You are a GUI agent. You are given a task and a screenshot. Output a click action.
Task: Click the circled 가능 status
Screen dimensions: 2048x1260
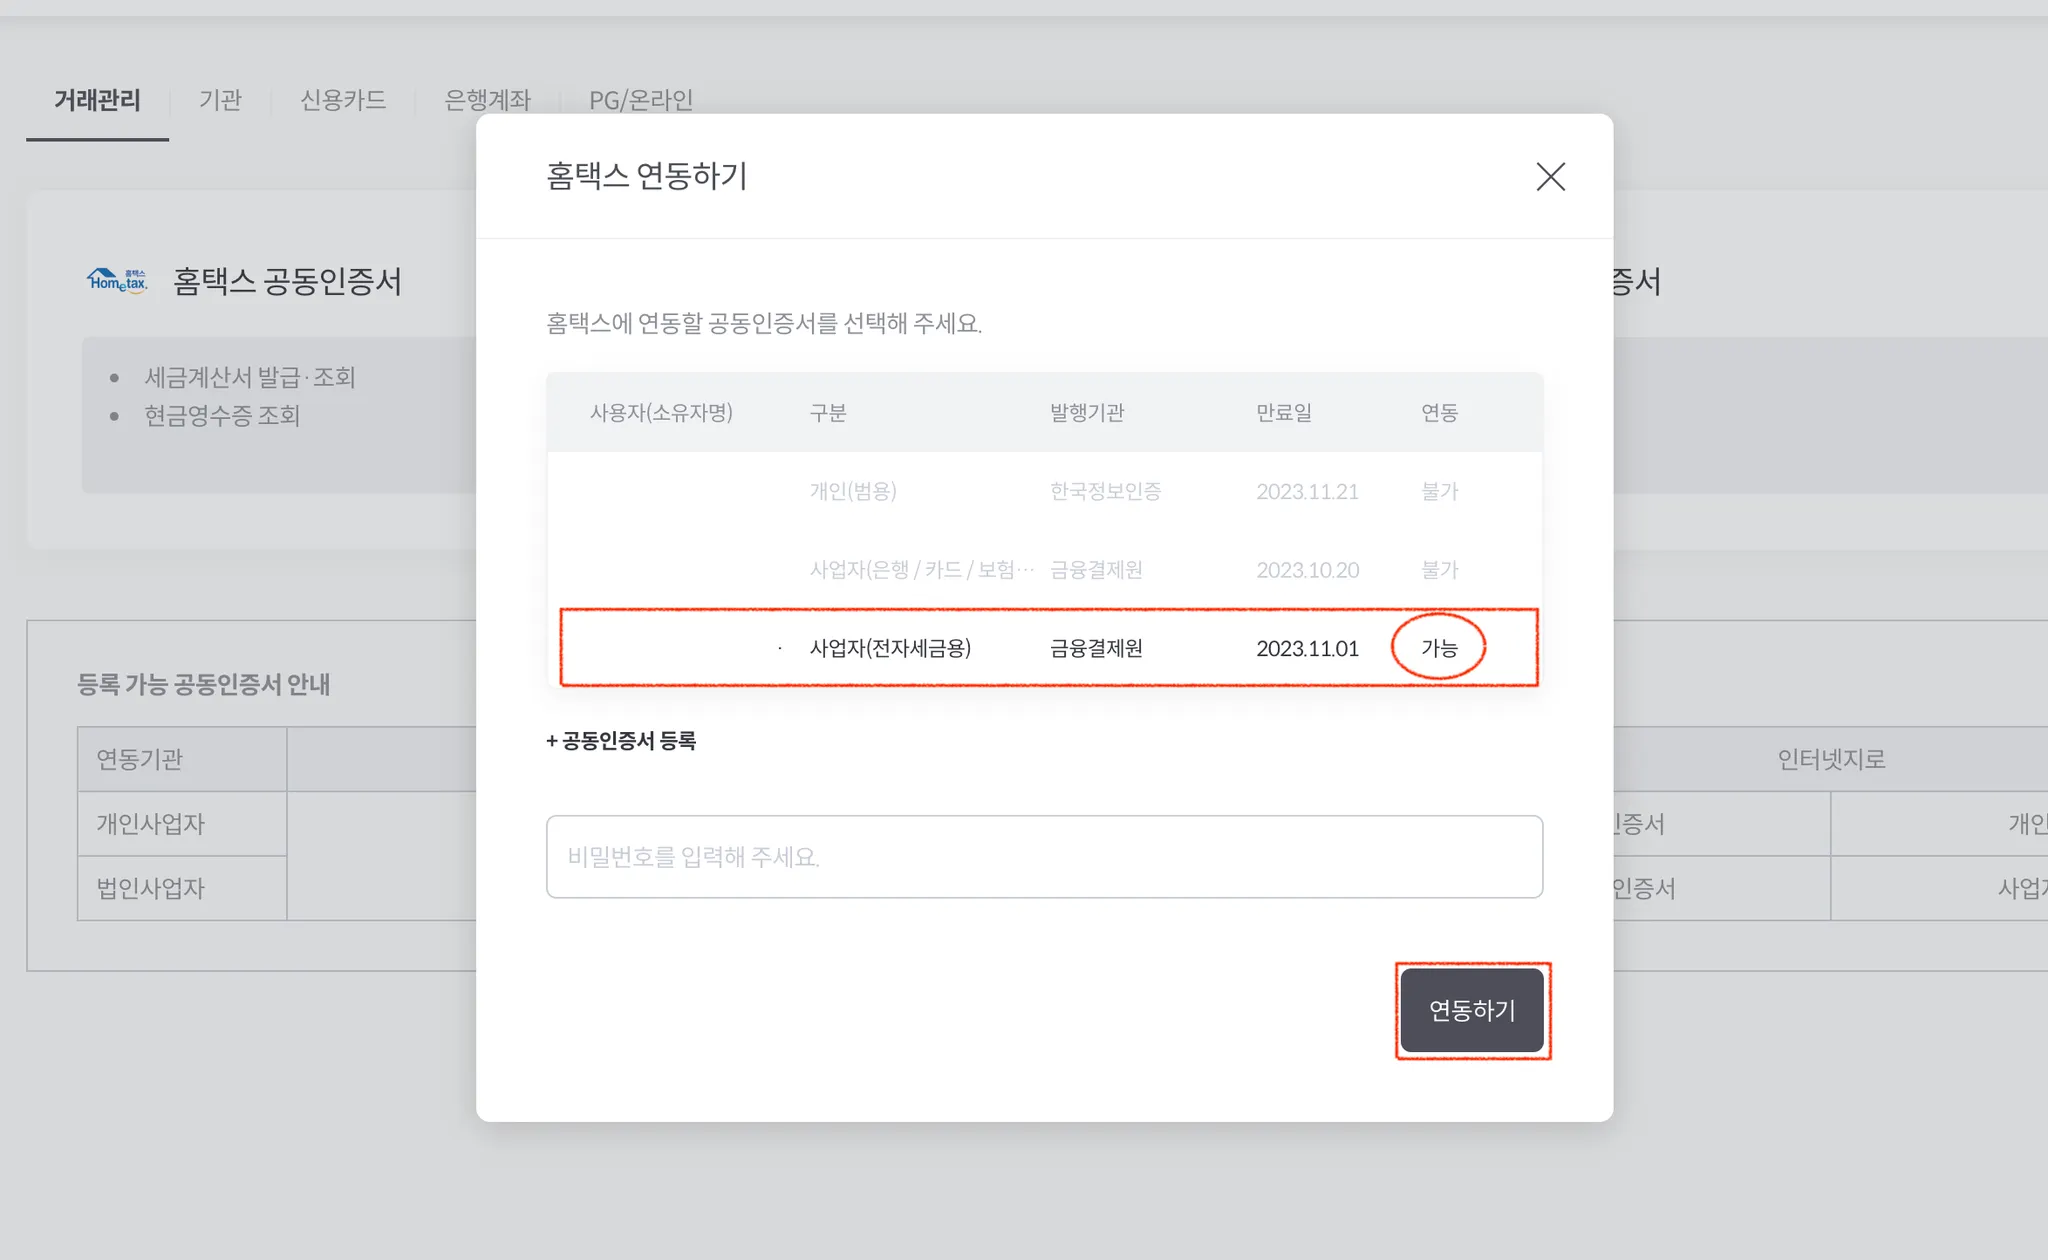click(x=1439, y=648)
